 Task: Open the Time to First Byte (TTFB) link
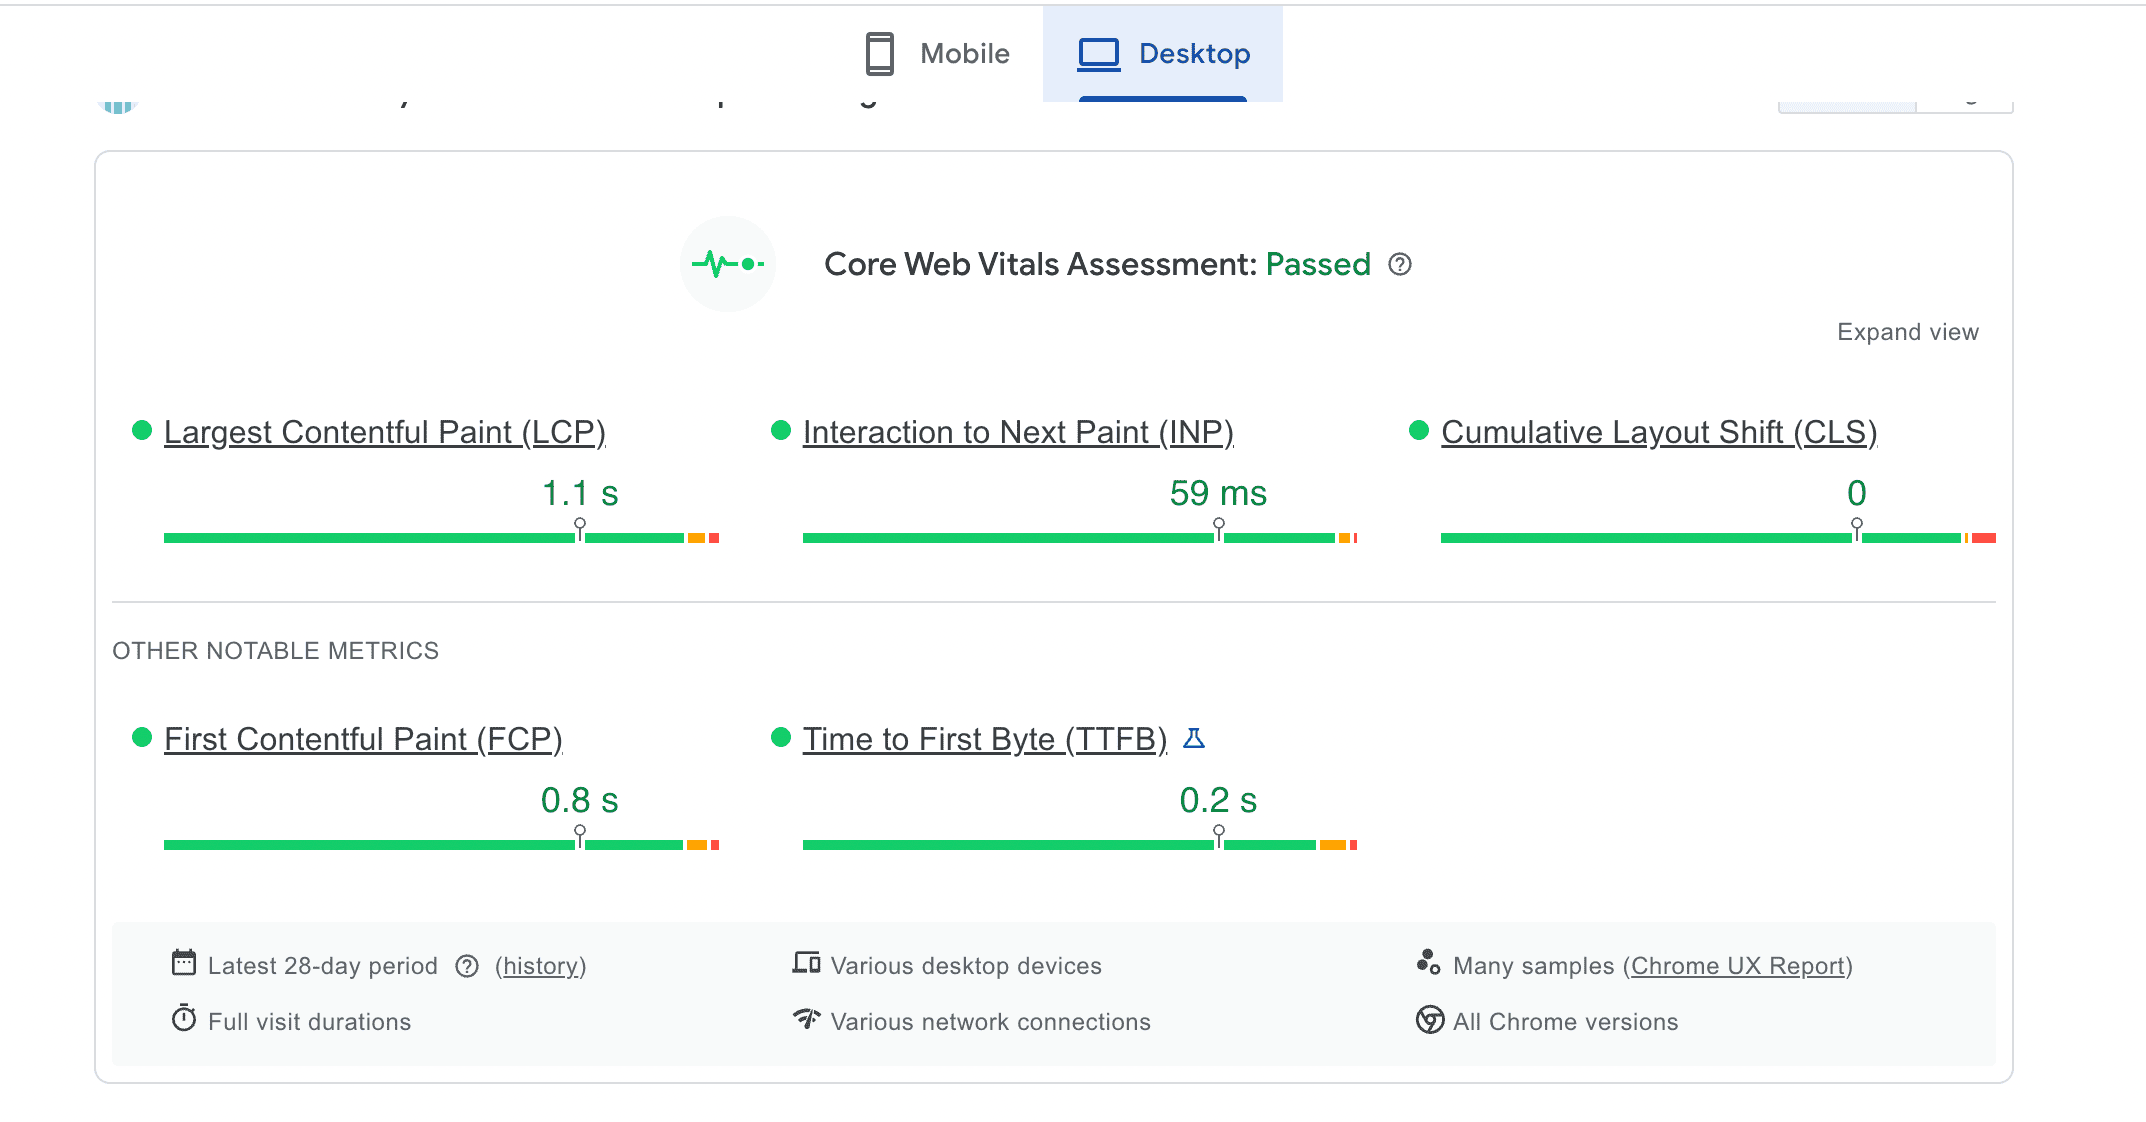click(984, 739)
